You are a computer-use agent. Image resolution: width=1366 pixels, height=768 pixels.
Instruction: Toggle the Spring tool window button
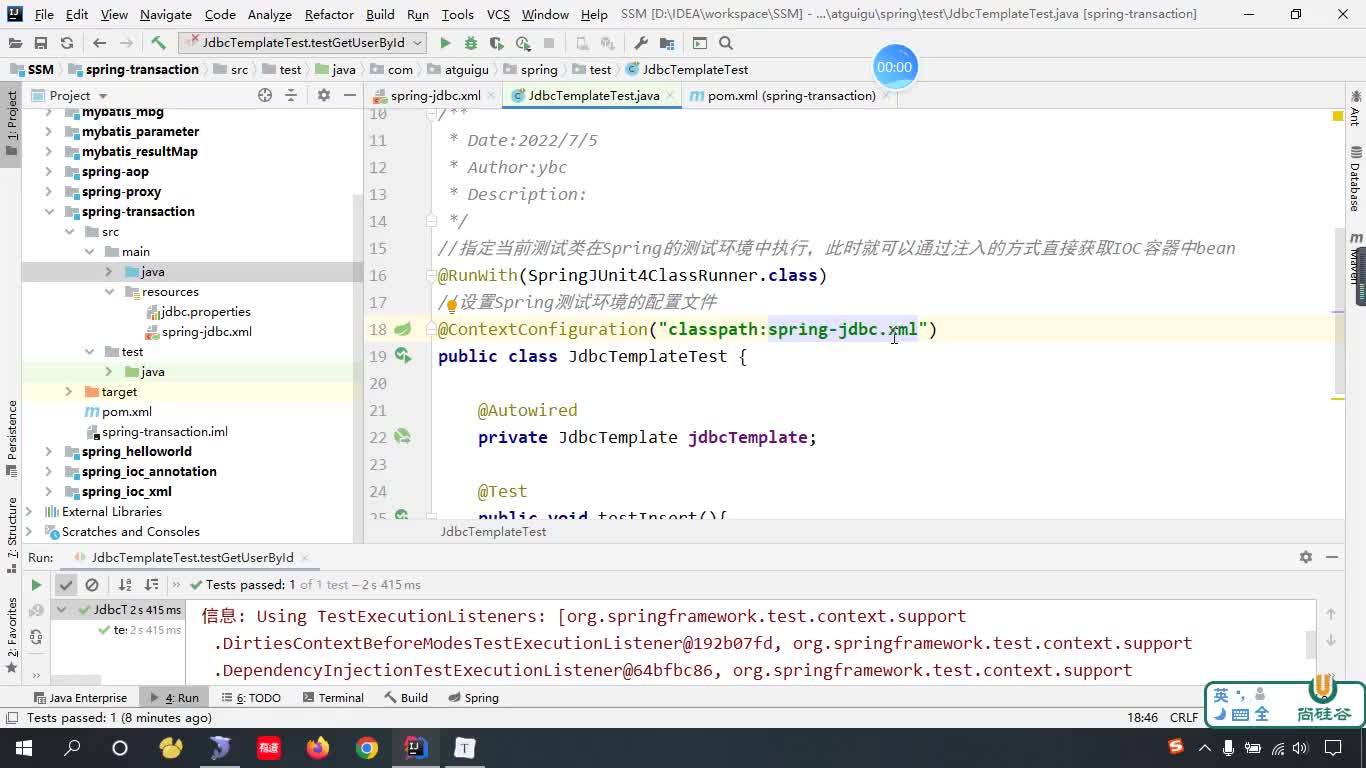point(474,698)
